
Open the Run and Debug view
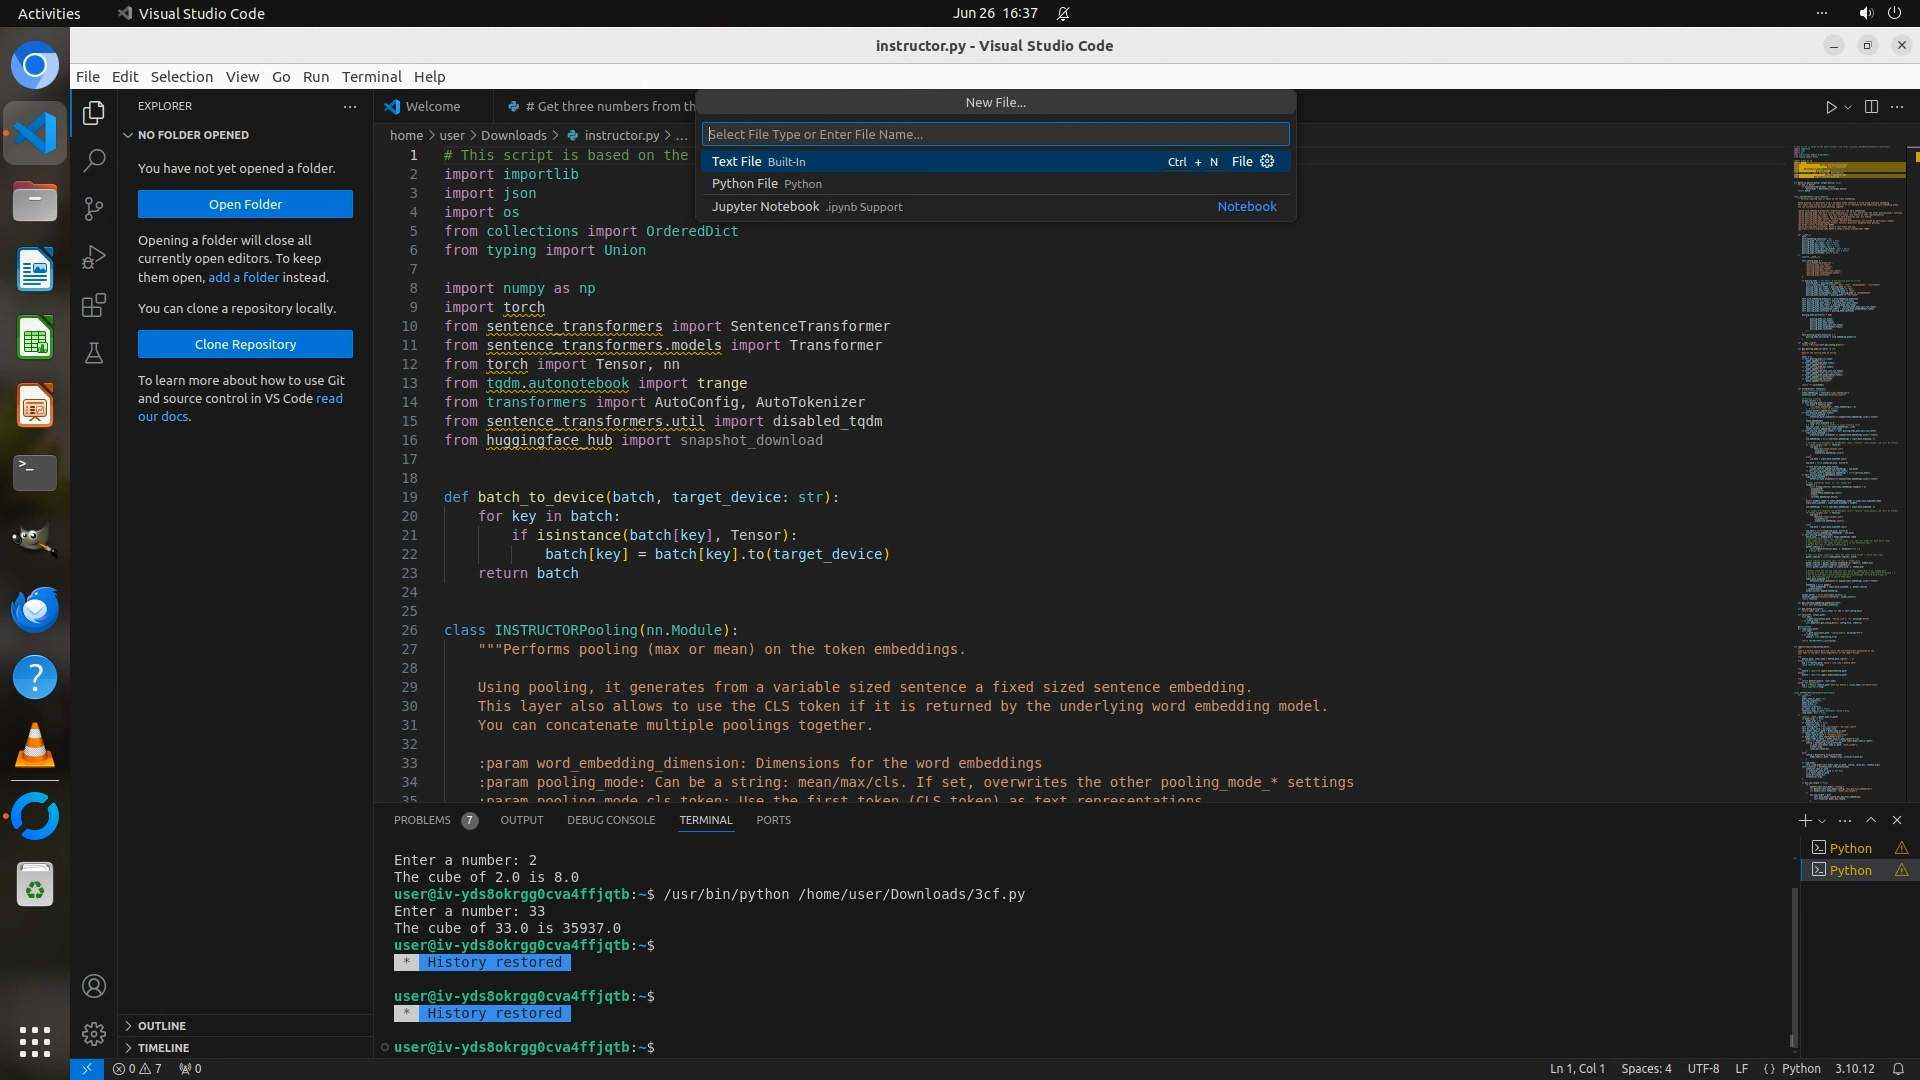94,257
